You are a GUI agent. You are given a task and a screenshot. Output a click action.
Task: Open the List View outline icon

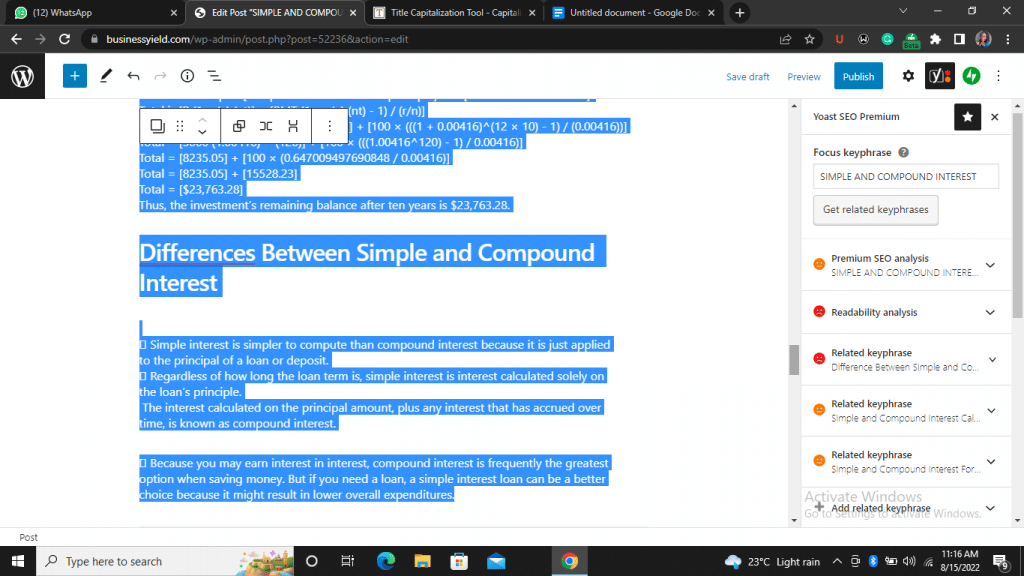(214, 76)
